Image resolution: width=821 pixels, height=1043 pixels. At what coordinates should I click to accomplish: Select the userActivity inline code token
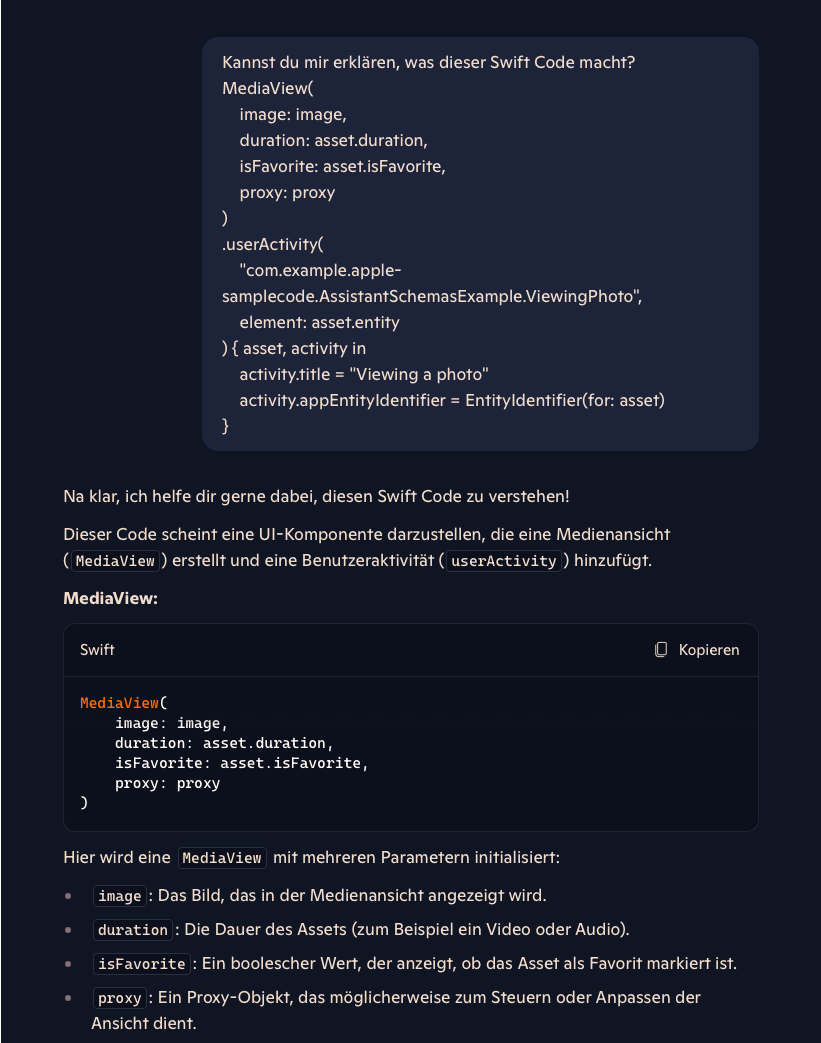point(503,561)
